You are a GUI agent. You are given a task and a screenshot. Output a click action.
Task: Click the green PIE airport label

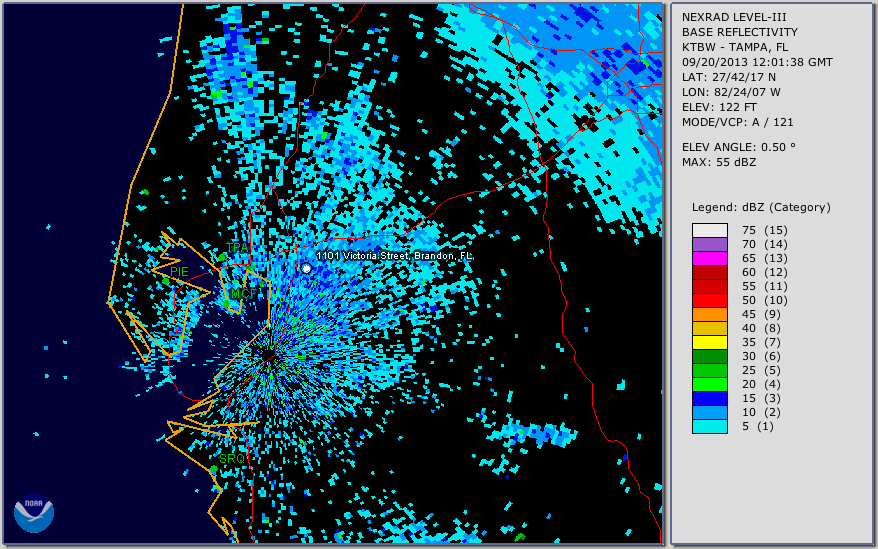179,272
